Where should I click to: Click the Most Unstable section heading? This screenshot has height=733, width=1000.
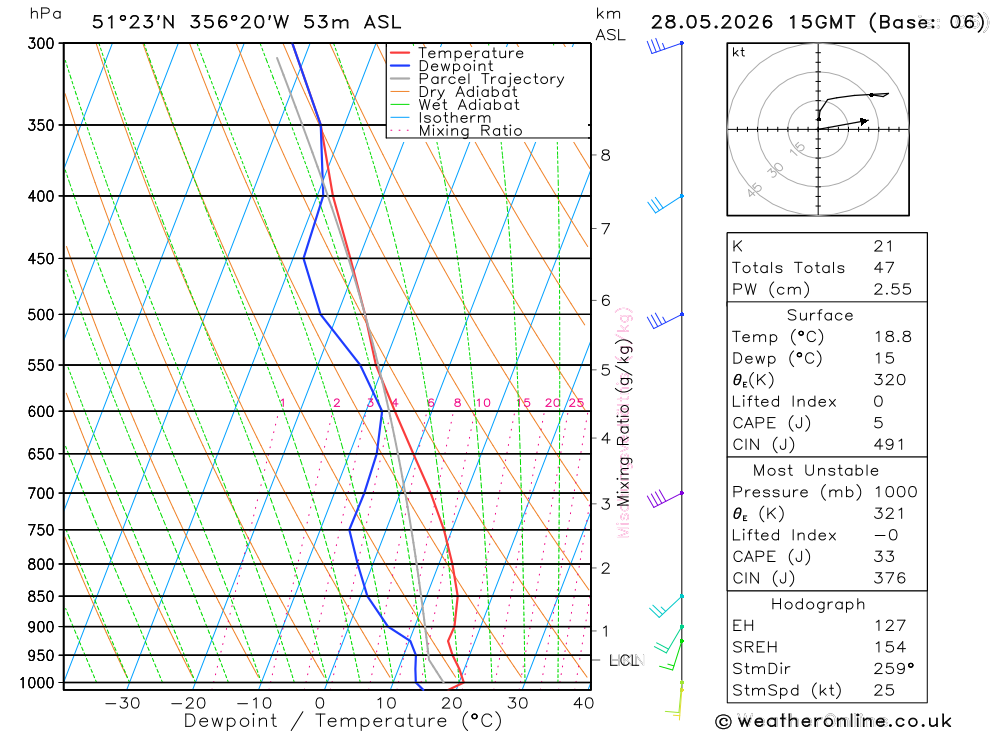point(816,471)
